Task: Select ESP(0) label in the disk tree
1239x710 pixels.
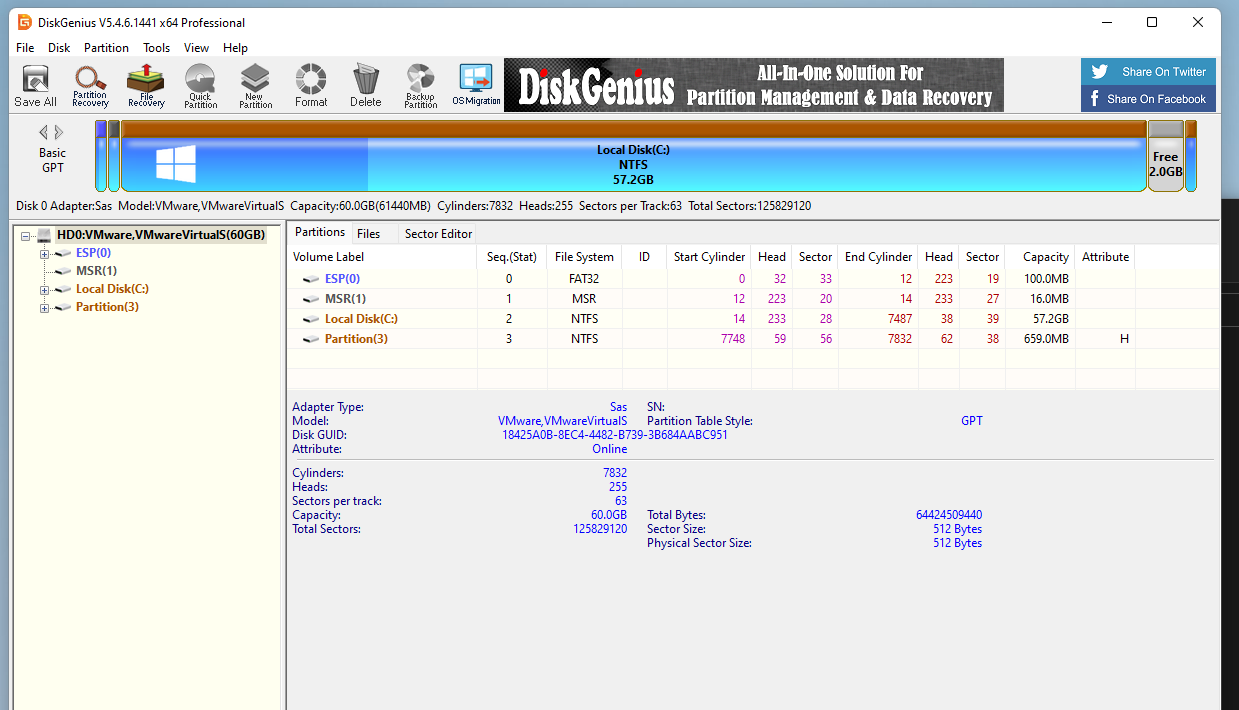Action: click(93, 253)
